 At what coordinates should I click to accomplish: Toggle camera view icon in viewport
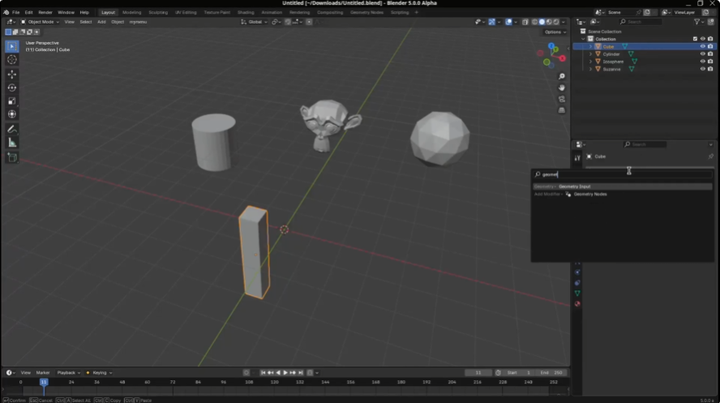(562, 99)
